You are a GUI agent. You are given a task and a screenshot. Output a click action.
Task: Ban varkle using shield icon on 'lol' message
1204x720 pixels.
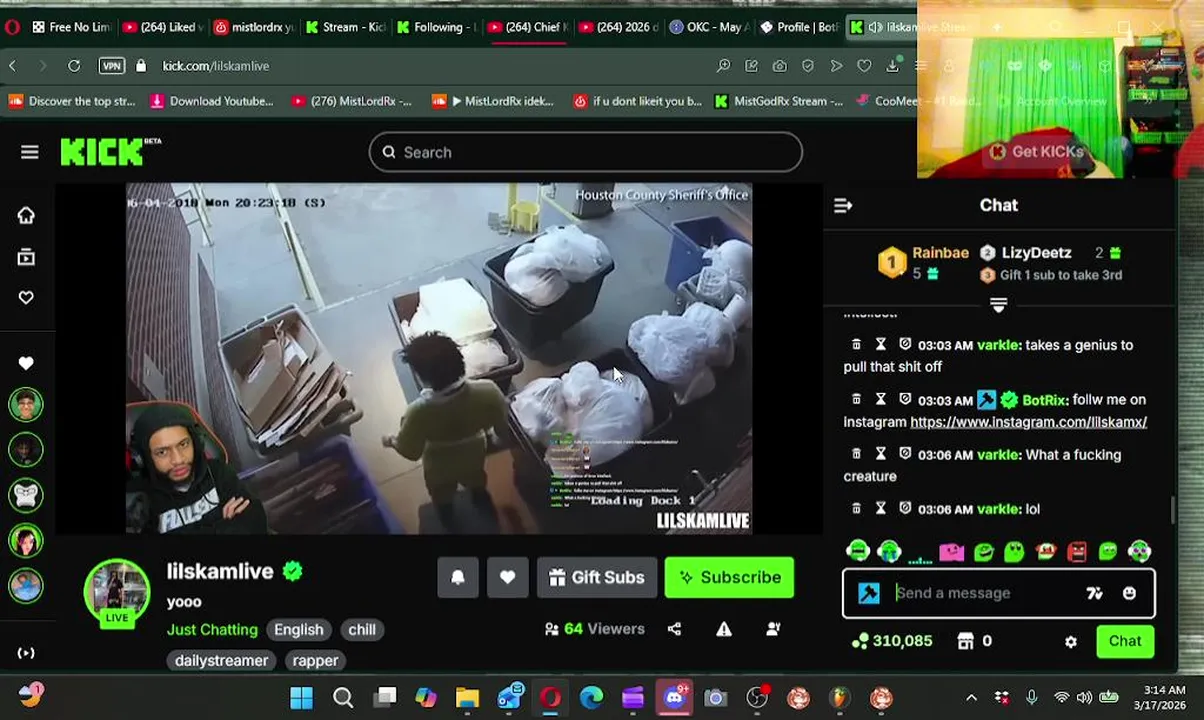pyautogui.click(x=905, y=509)
